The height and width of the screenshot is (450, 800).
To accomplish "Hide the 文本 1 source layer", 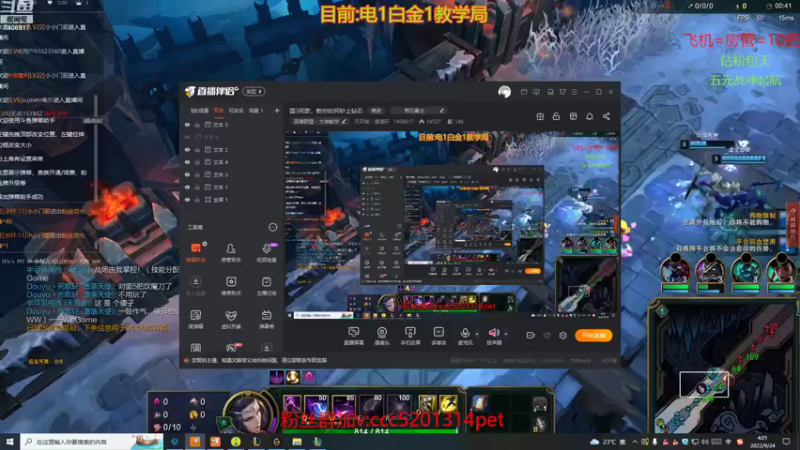I will [187, 187].
